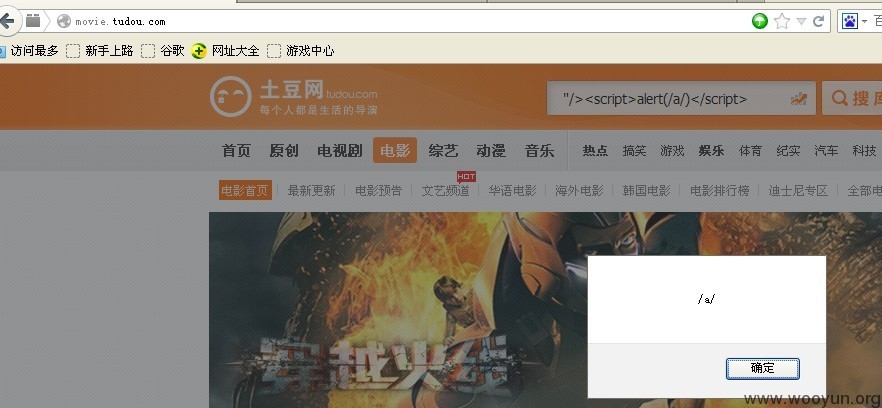Open the 原创 channel
This screenshot has width=882, height=408.
coord(284,151)
